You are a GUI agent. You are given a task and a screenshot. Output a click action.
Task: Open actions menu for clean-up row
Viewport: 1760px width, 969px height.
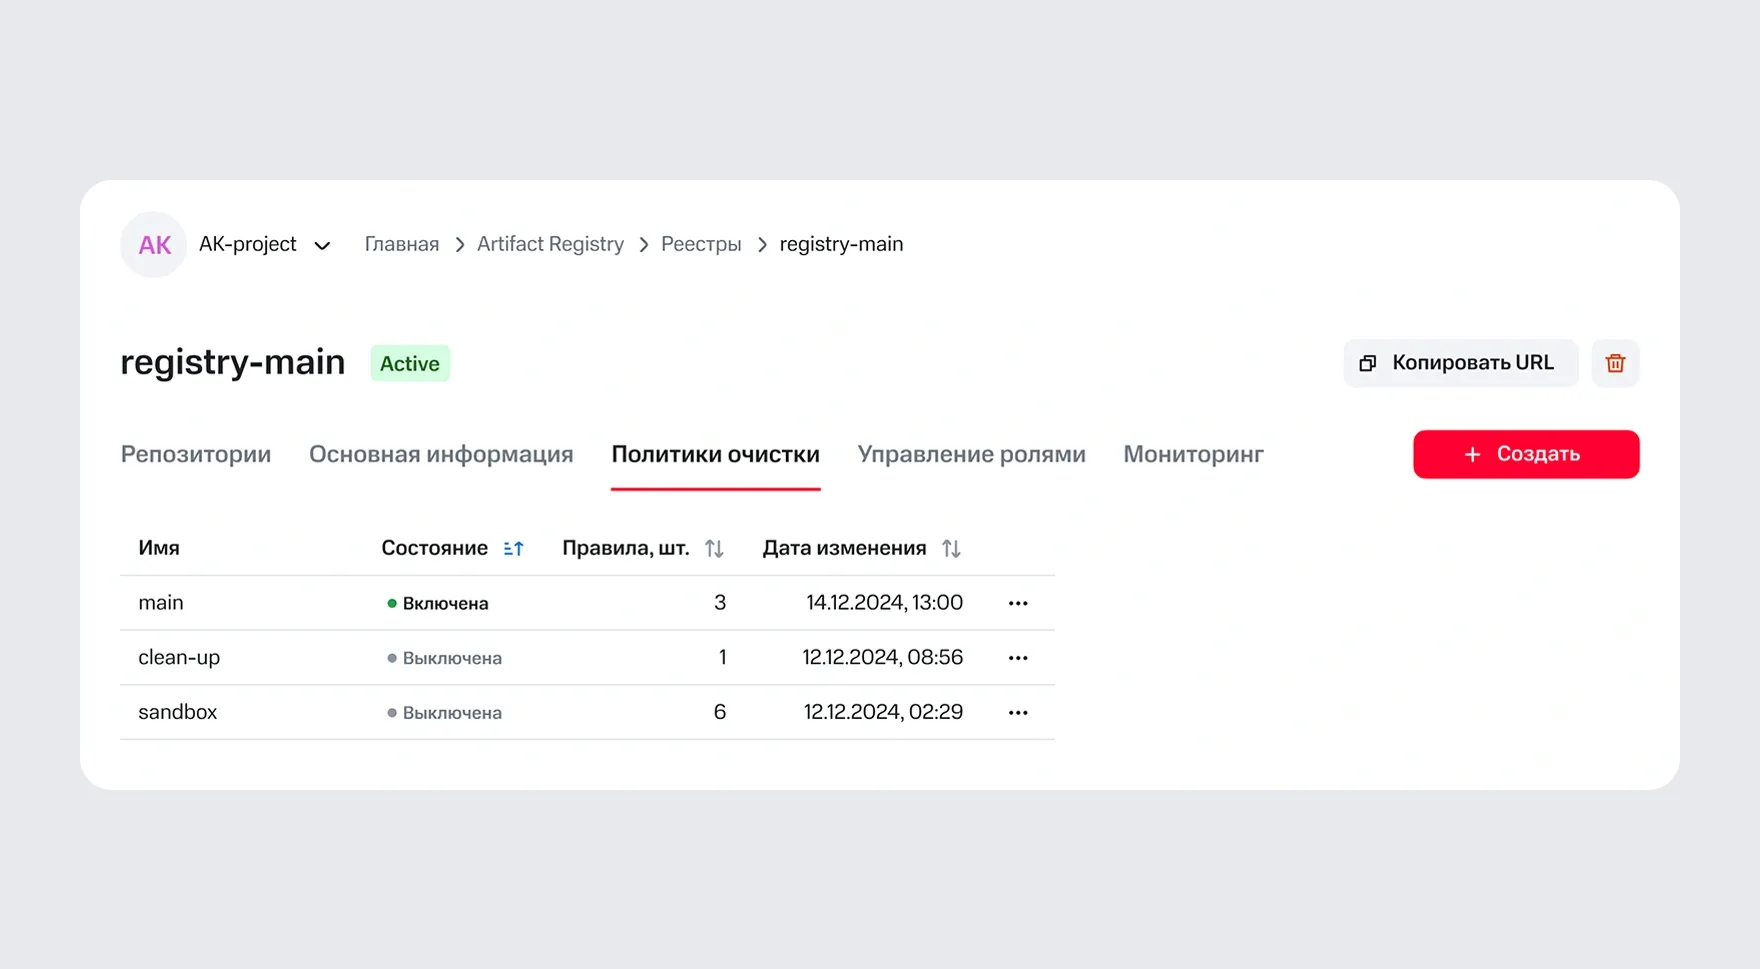(x=1018, y=658)
